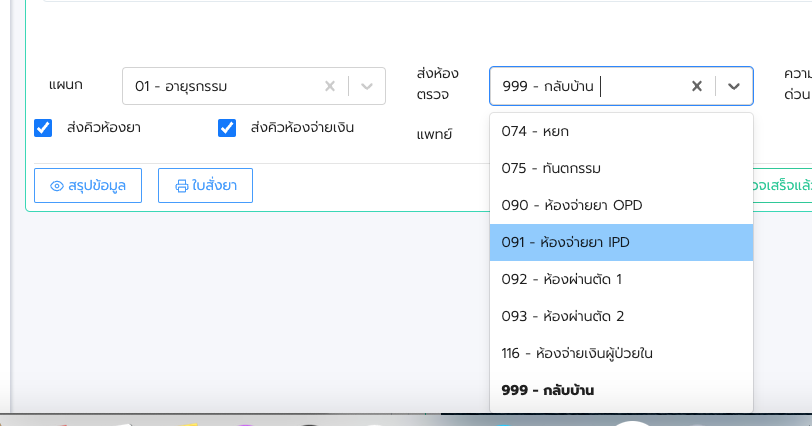Screen dimensions: 812x426
Task: Uncheck the ส่งคิวห้องยา checkbox
Action: pos(43,128)
